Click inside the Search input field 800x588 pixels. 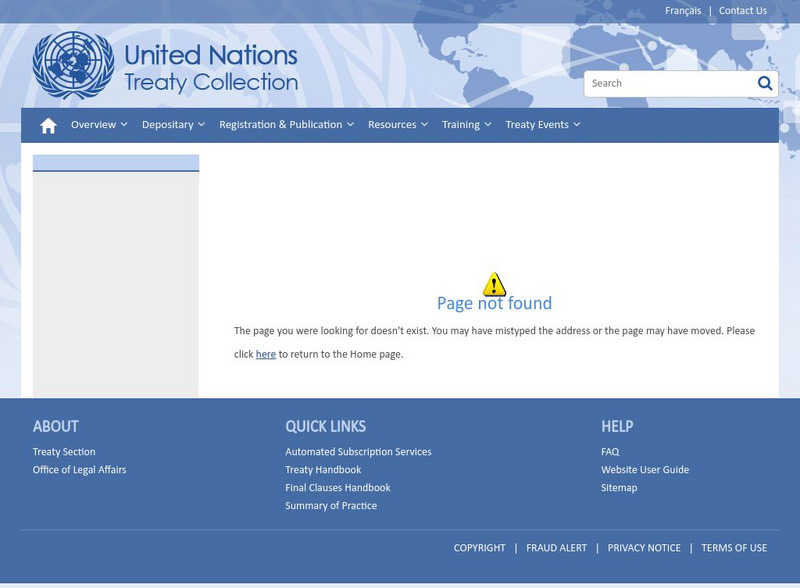[660, 84]
